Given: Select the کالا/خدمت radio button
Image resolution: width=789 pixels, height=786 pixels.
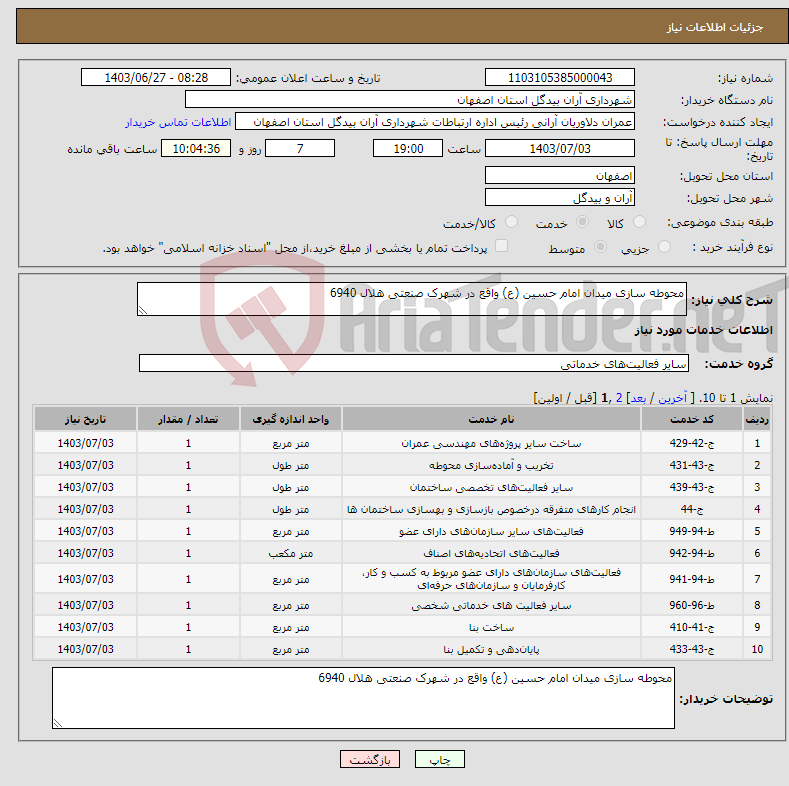Looking at the screenshot, I should point(511,222).
